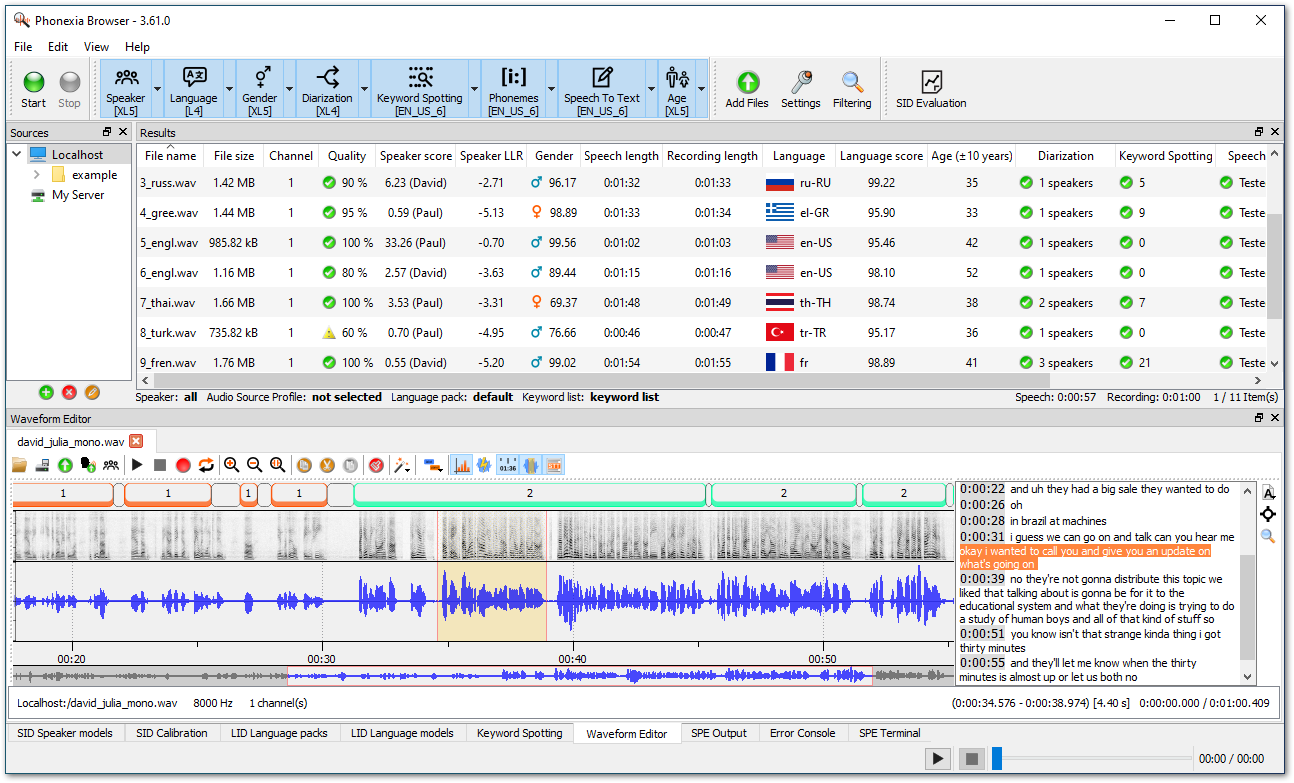
Task: Add a new source with green plus
Action: (x=46, y=392)
